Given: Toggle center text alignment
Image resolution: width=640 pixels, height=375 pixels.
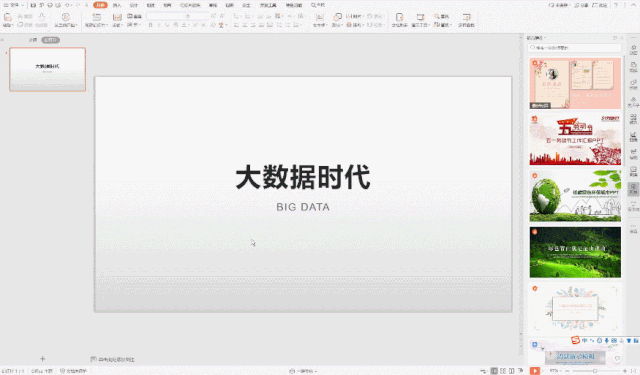Looking at the screenshot, I should coord(244,25).
